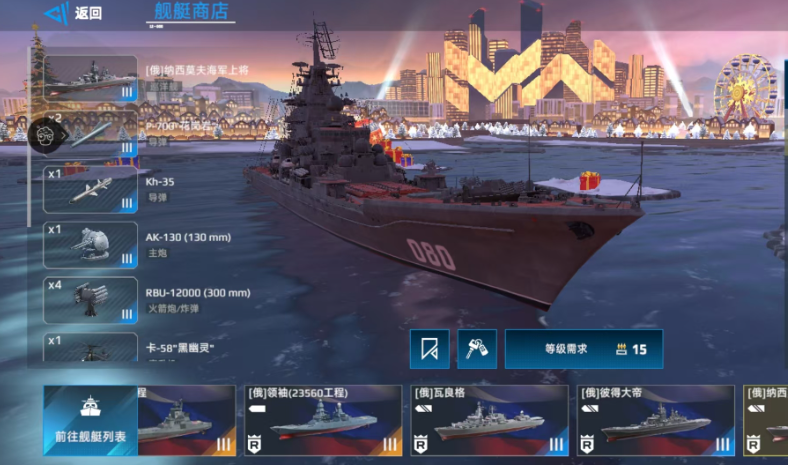Screen dimensions: 788x465
Task: Expand the chevron beside the face avatar
Action: 63,135
